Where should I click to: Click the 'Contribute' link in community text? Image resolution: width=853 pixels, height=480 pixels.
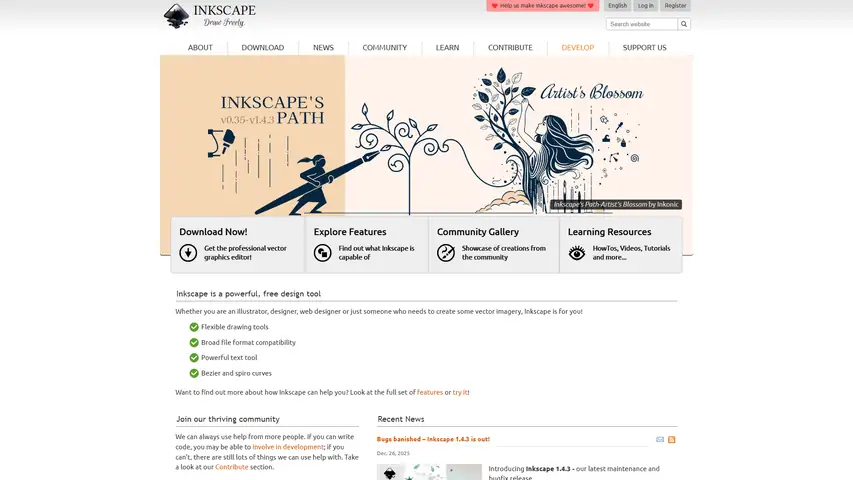coord(231,467)
